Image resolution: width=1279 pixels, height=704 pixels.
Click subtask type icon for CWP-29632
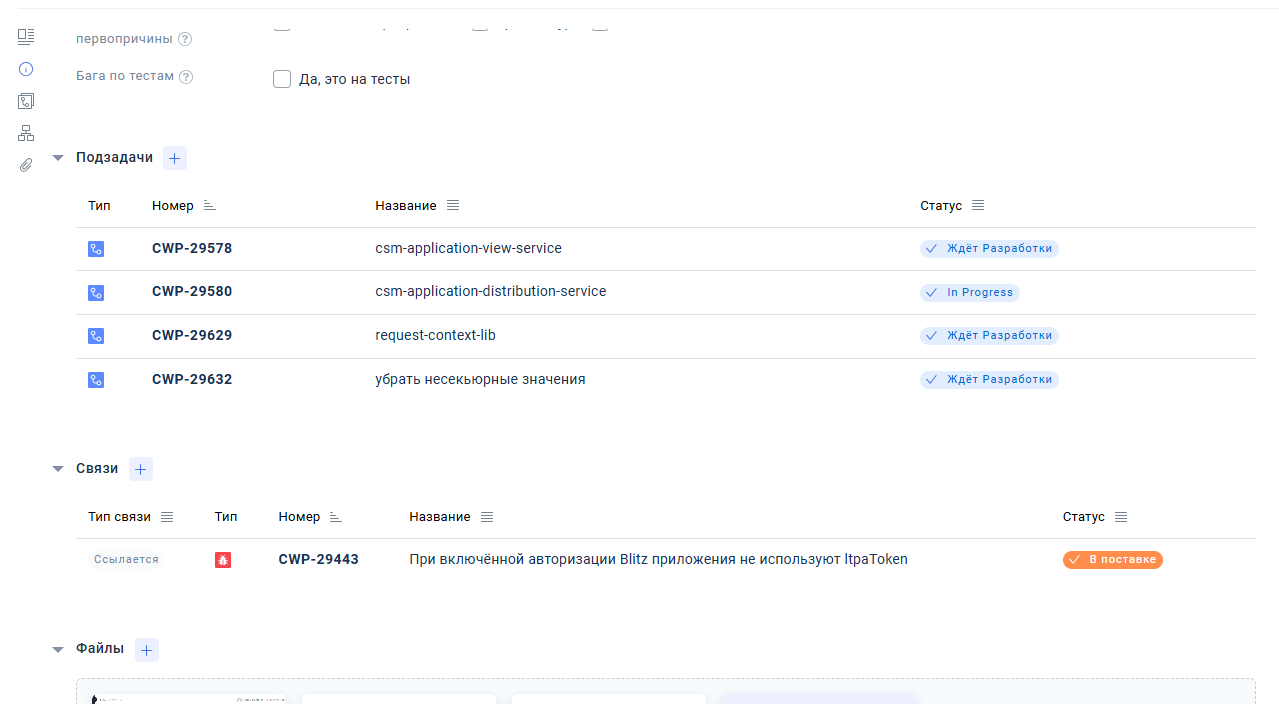(96, 380)
